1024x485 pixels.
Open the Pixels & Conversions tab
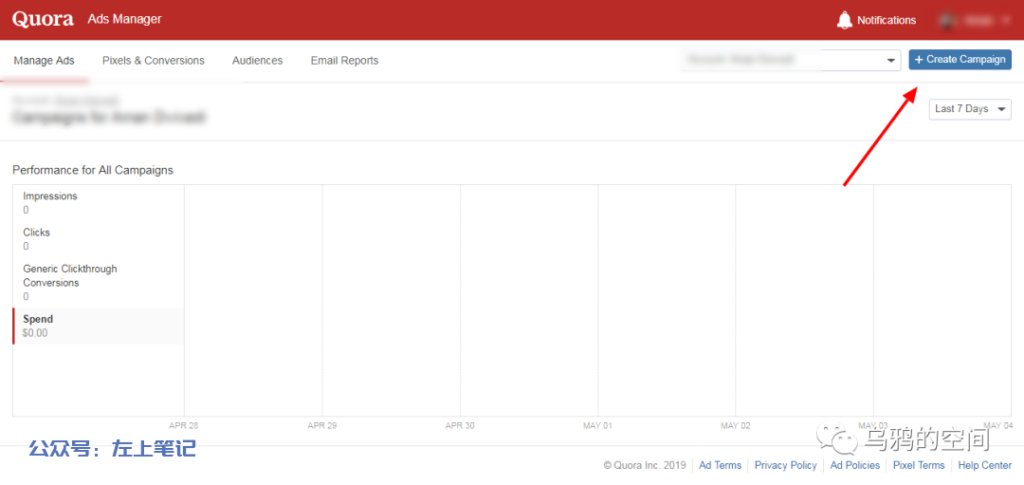tap(153, 61)
